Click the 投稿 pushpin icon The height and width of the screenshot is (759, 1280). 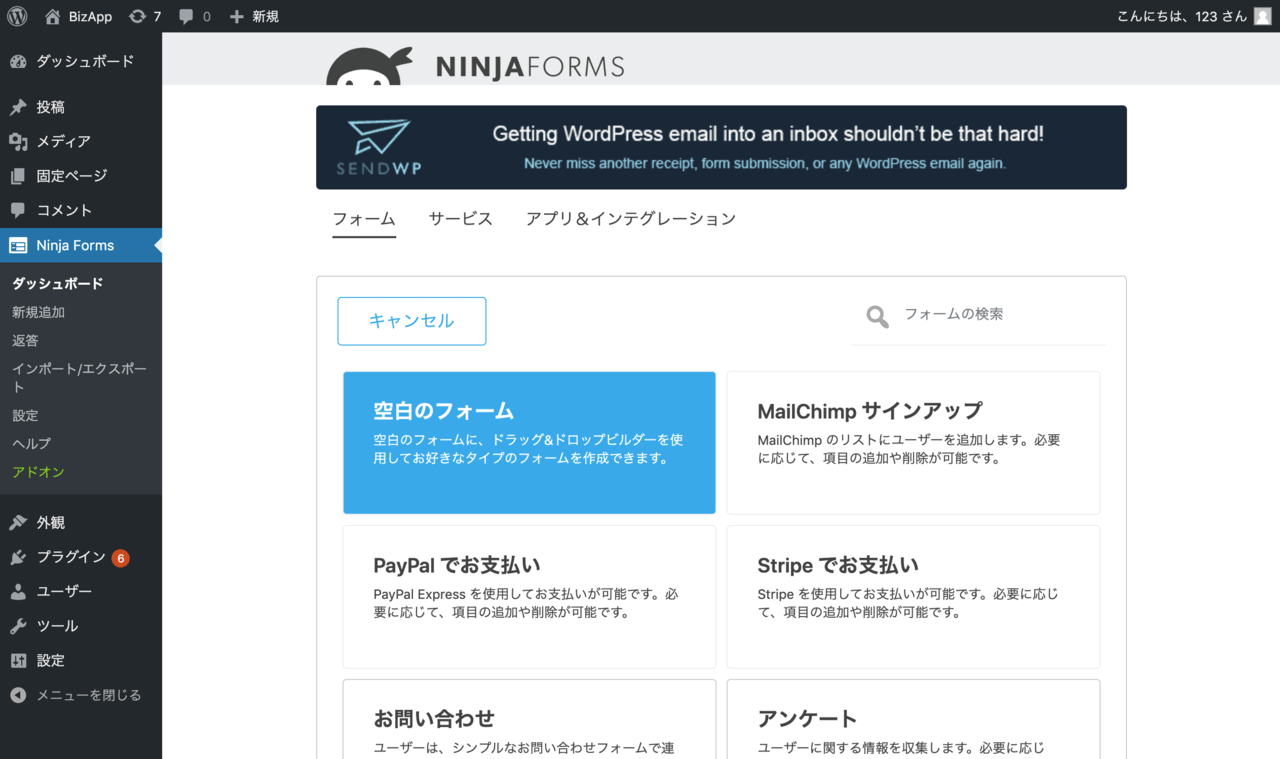click(18, 107)
